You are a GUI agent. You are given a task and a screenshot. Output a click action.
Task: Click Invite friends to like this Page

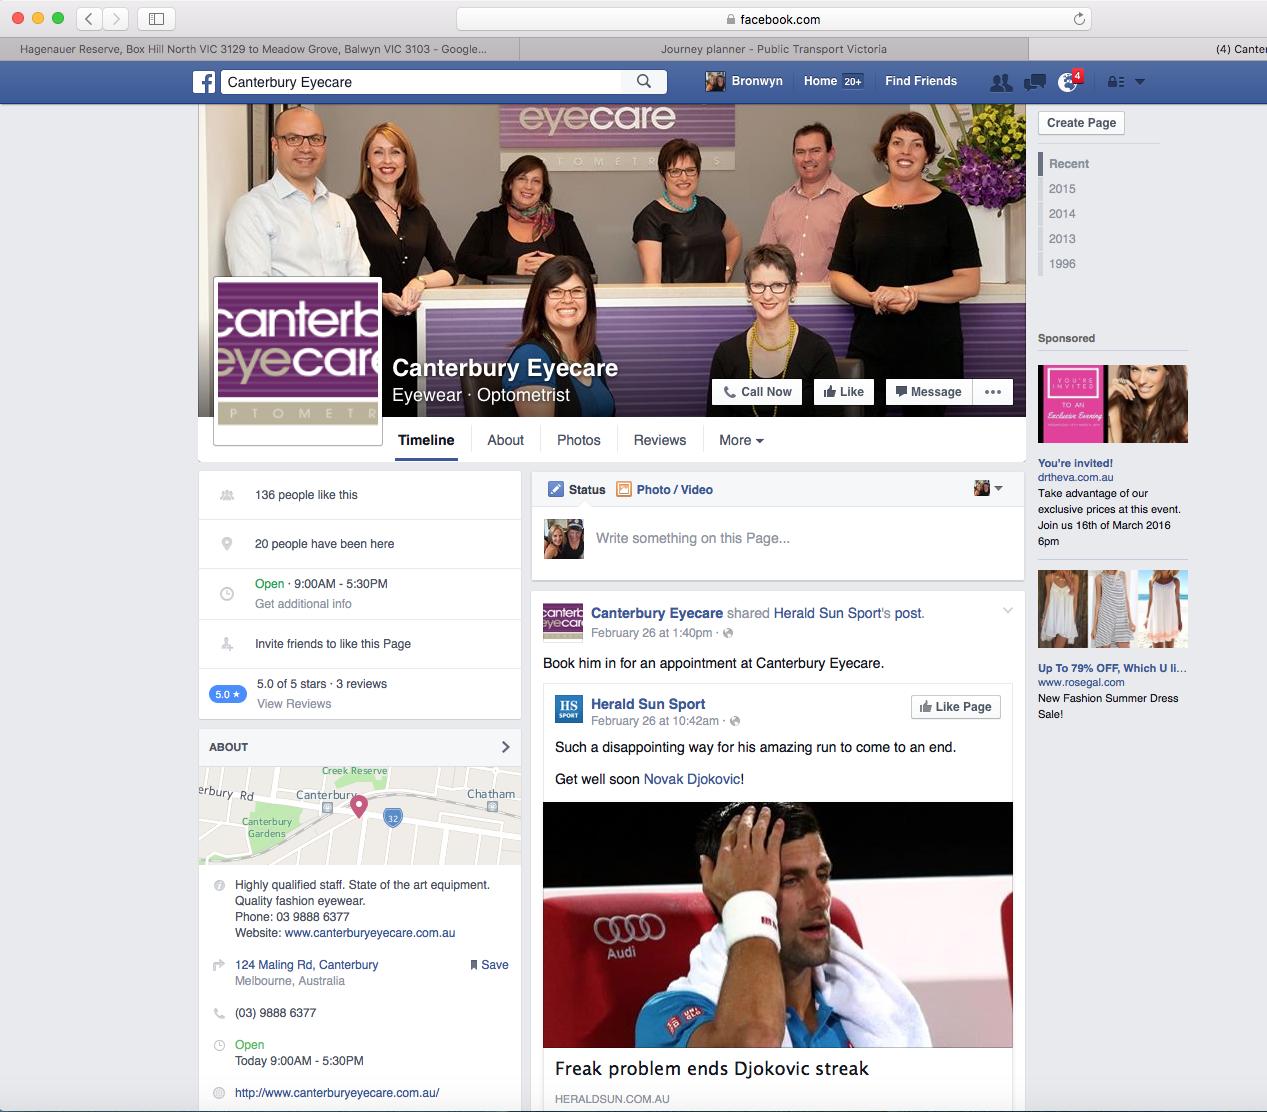333,644
